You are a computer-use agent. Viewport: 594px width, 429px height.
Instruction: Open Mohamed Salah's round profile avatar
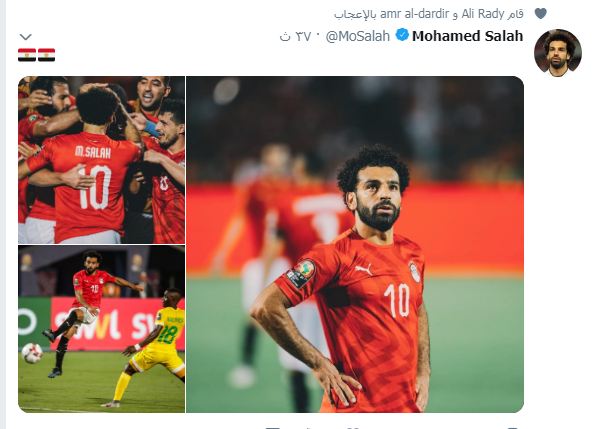tap(557, 53)
